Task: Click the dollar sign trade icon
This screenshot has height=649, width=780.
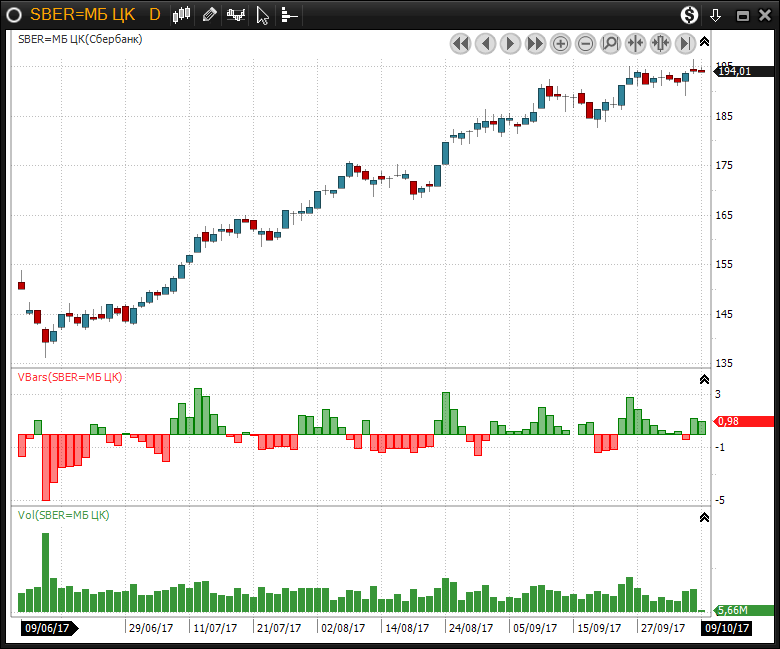Action: pos(690,15)
